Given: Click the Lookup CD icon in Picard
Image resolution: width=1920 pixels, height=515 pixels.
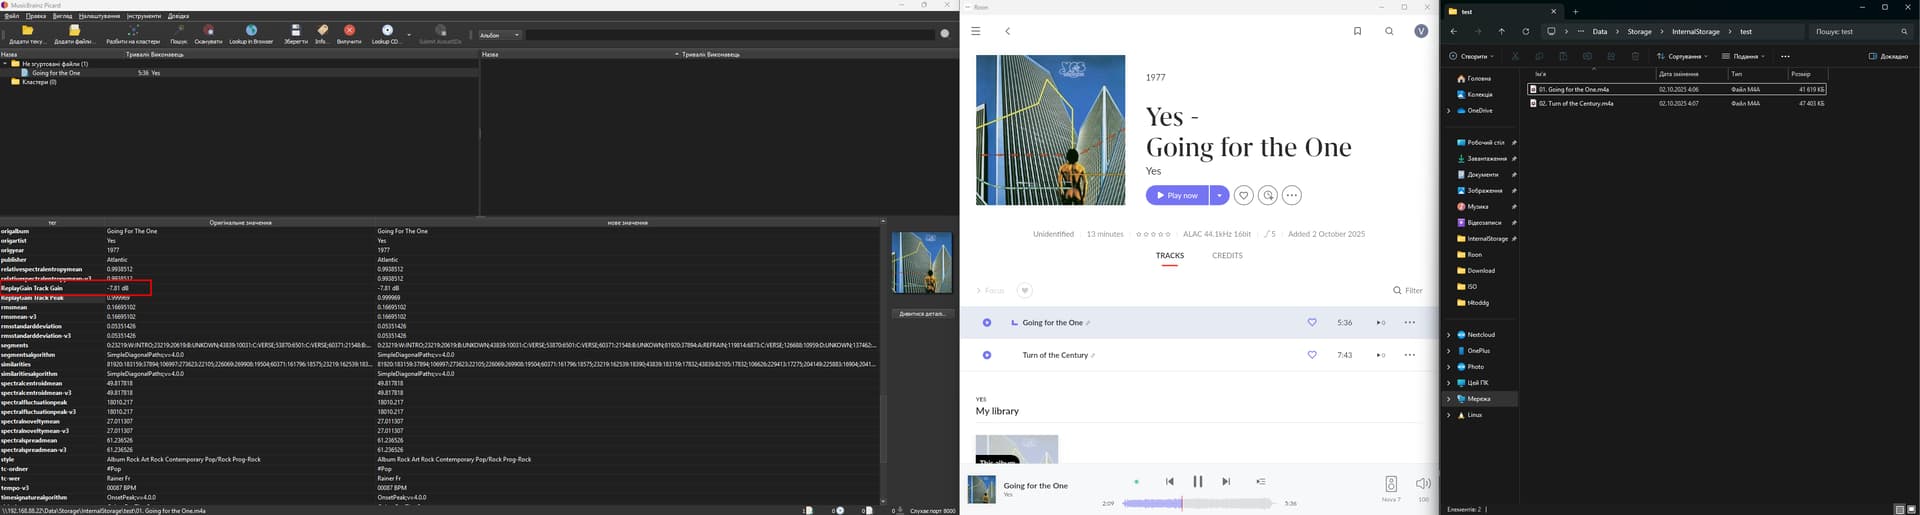Looking at the screenshot, I should point(387,32).
